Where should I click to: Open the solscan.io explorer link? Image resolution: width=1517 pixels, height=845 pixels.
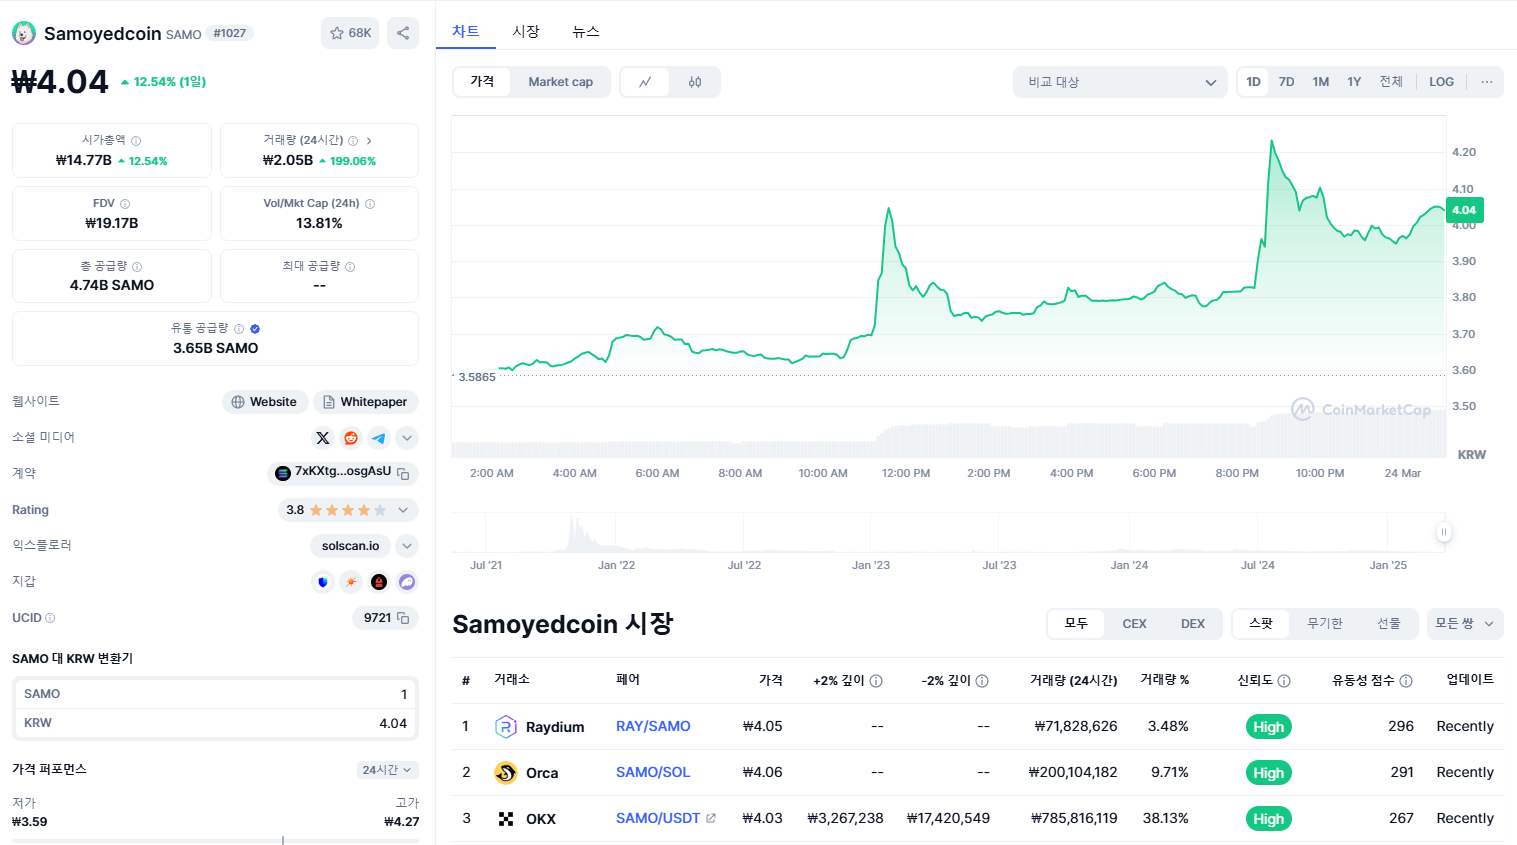click(x=350, y=546)
